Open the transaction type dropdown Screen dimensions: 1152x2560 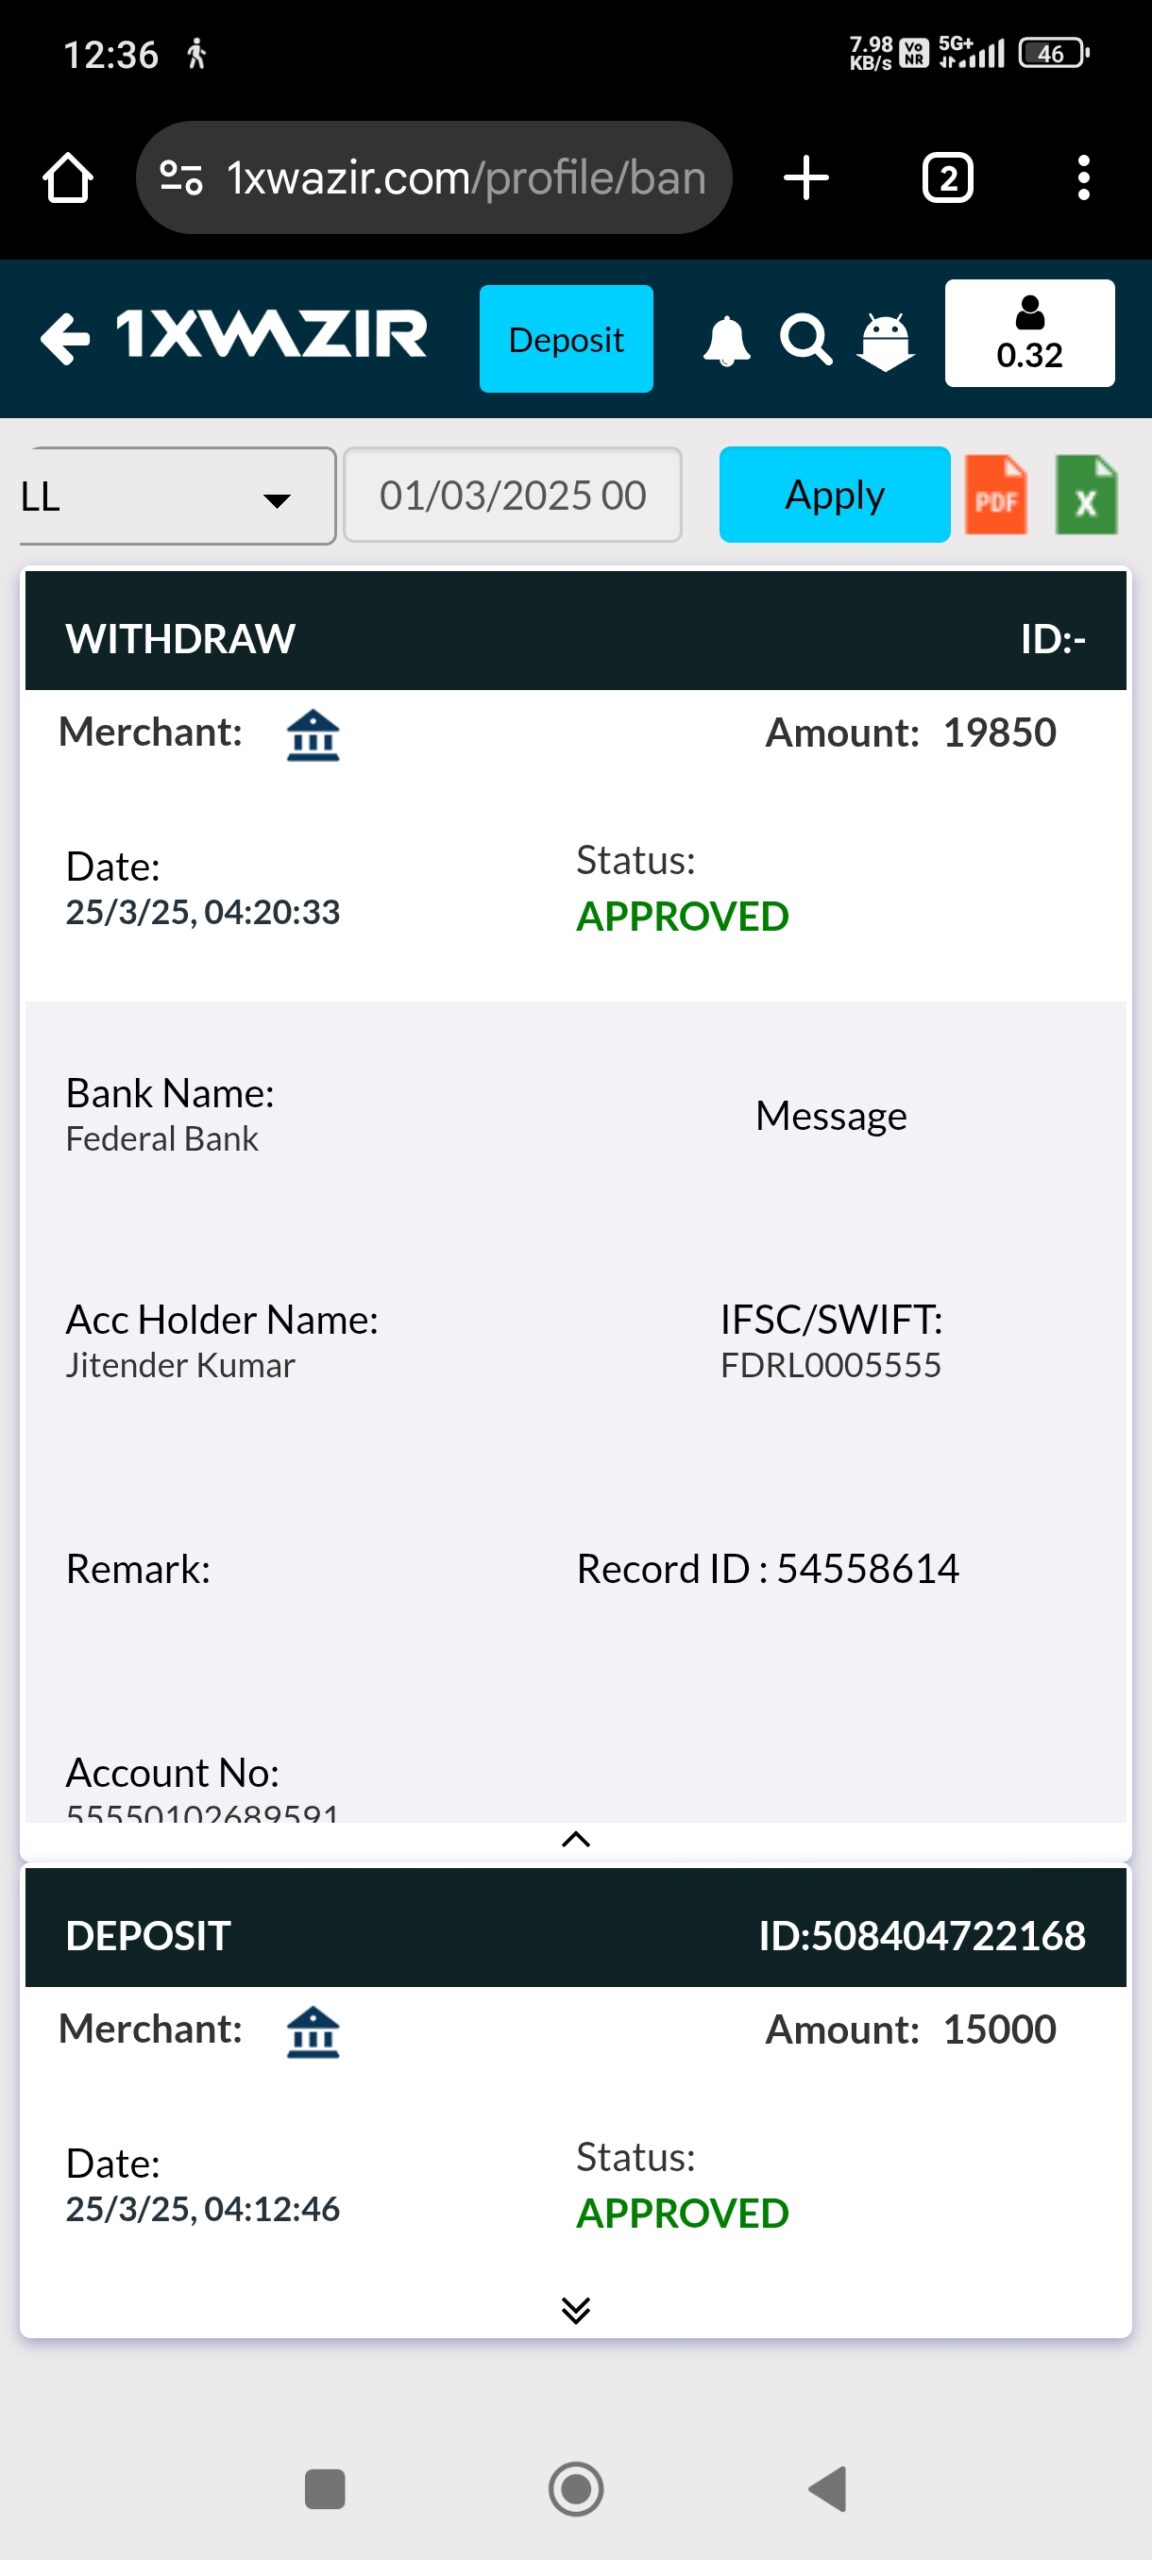[176, 496]
